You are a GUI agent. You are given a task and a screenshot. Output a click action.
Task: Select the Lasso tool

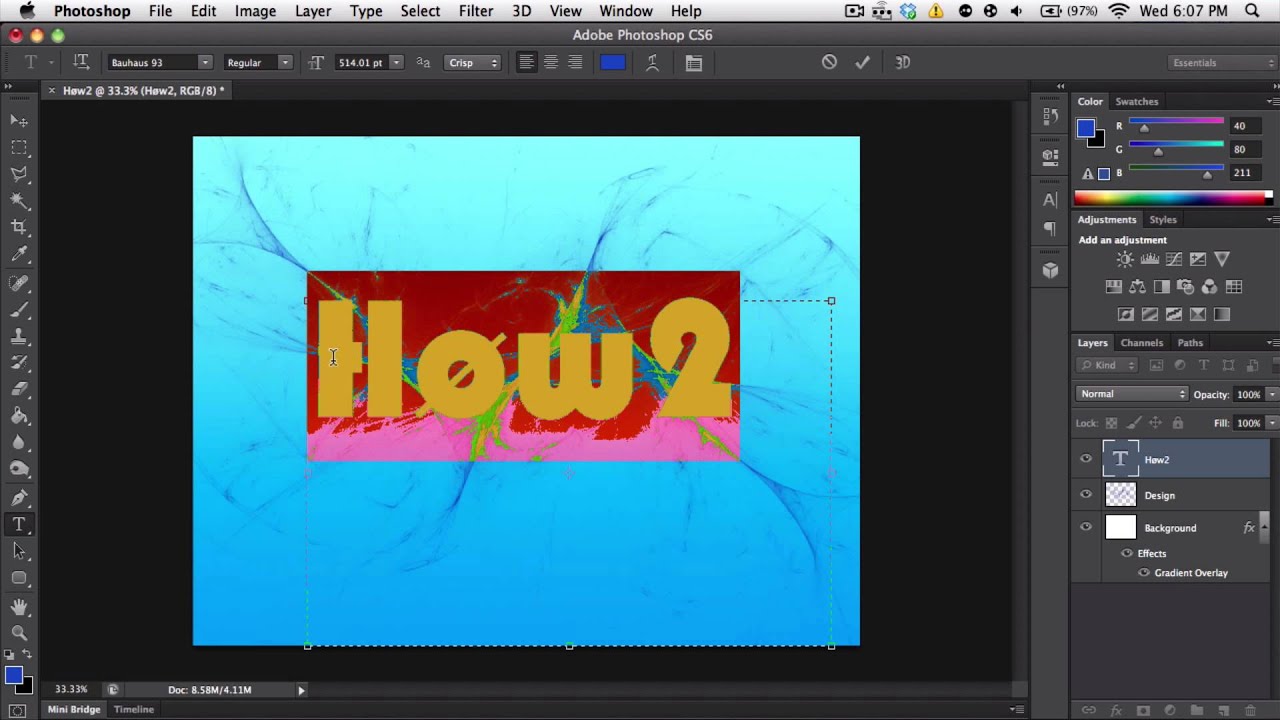tap(19, 174)
